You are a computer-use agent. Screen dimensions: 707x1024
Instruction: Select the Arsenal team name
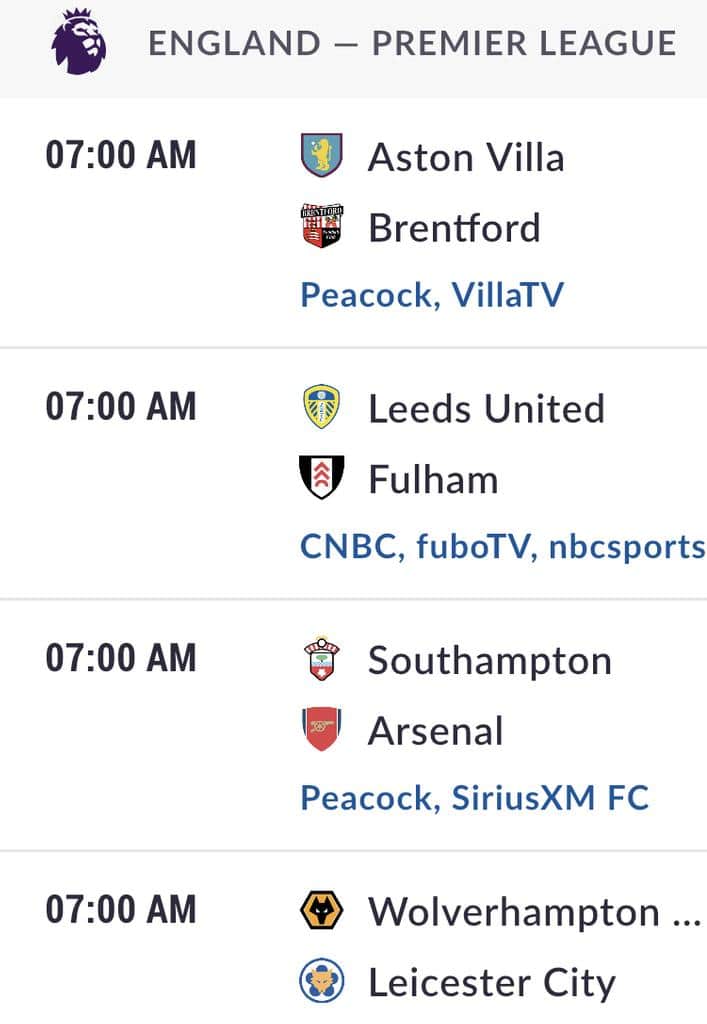coord(435,731)
